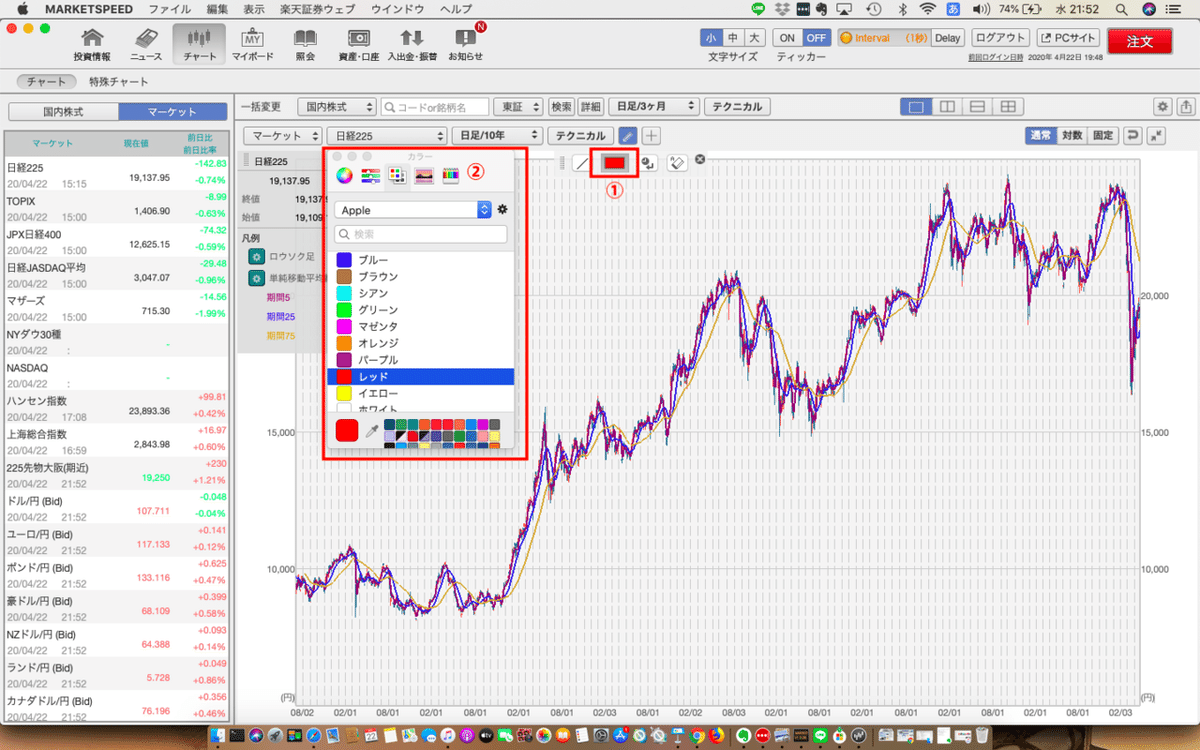
Task: Select the two-column chart layout
Action: point(947,106)
